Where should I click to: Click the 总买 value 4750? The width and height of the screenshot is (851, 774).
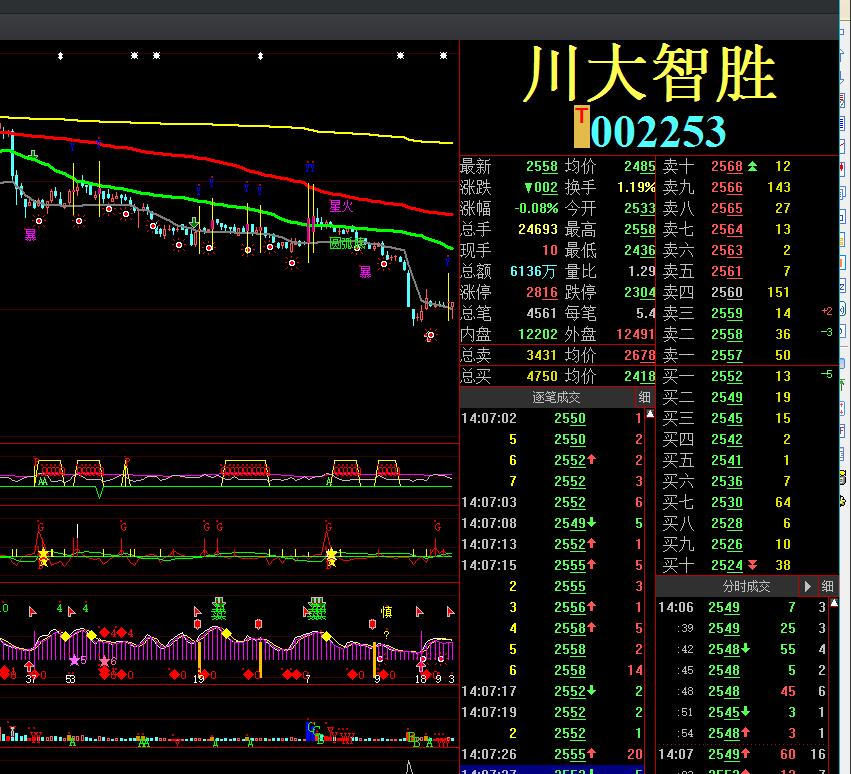point(542,377)
